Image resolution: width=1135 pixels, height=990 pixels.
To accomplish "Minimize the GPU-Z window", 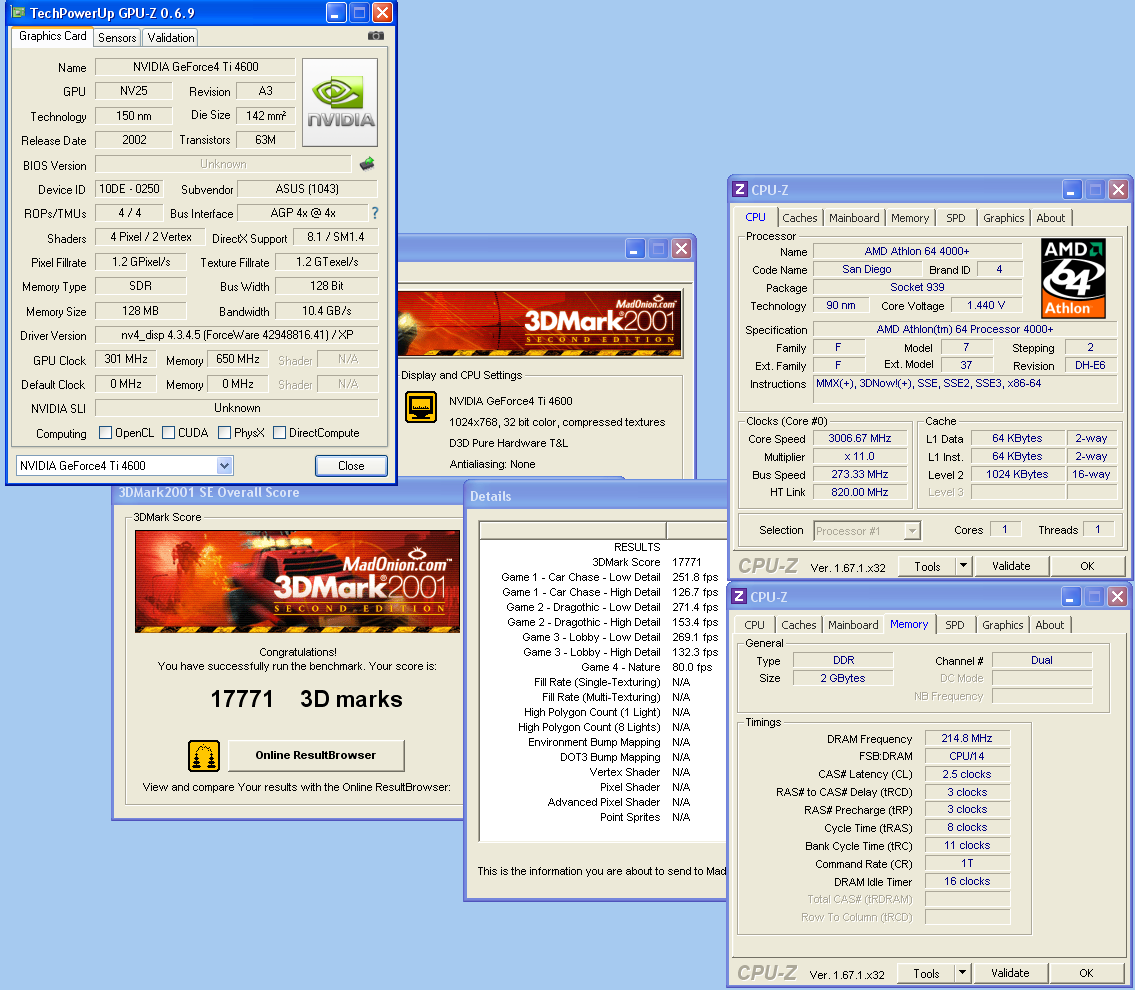I will click(335, 12).
